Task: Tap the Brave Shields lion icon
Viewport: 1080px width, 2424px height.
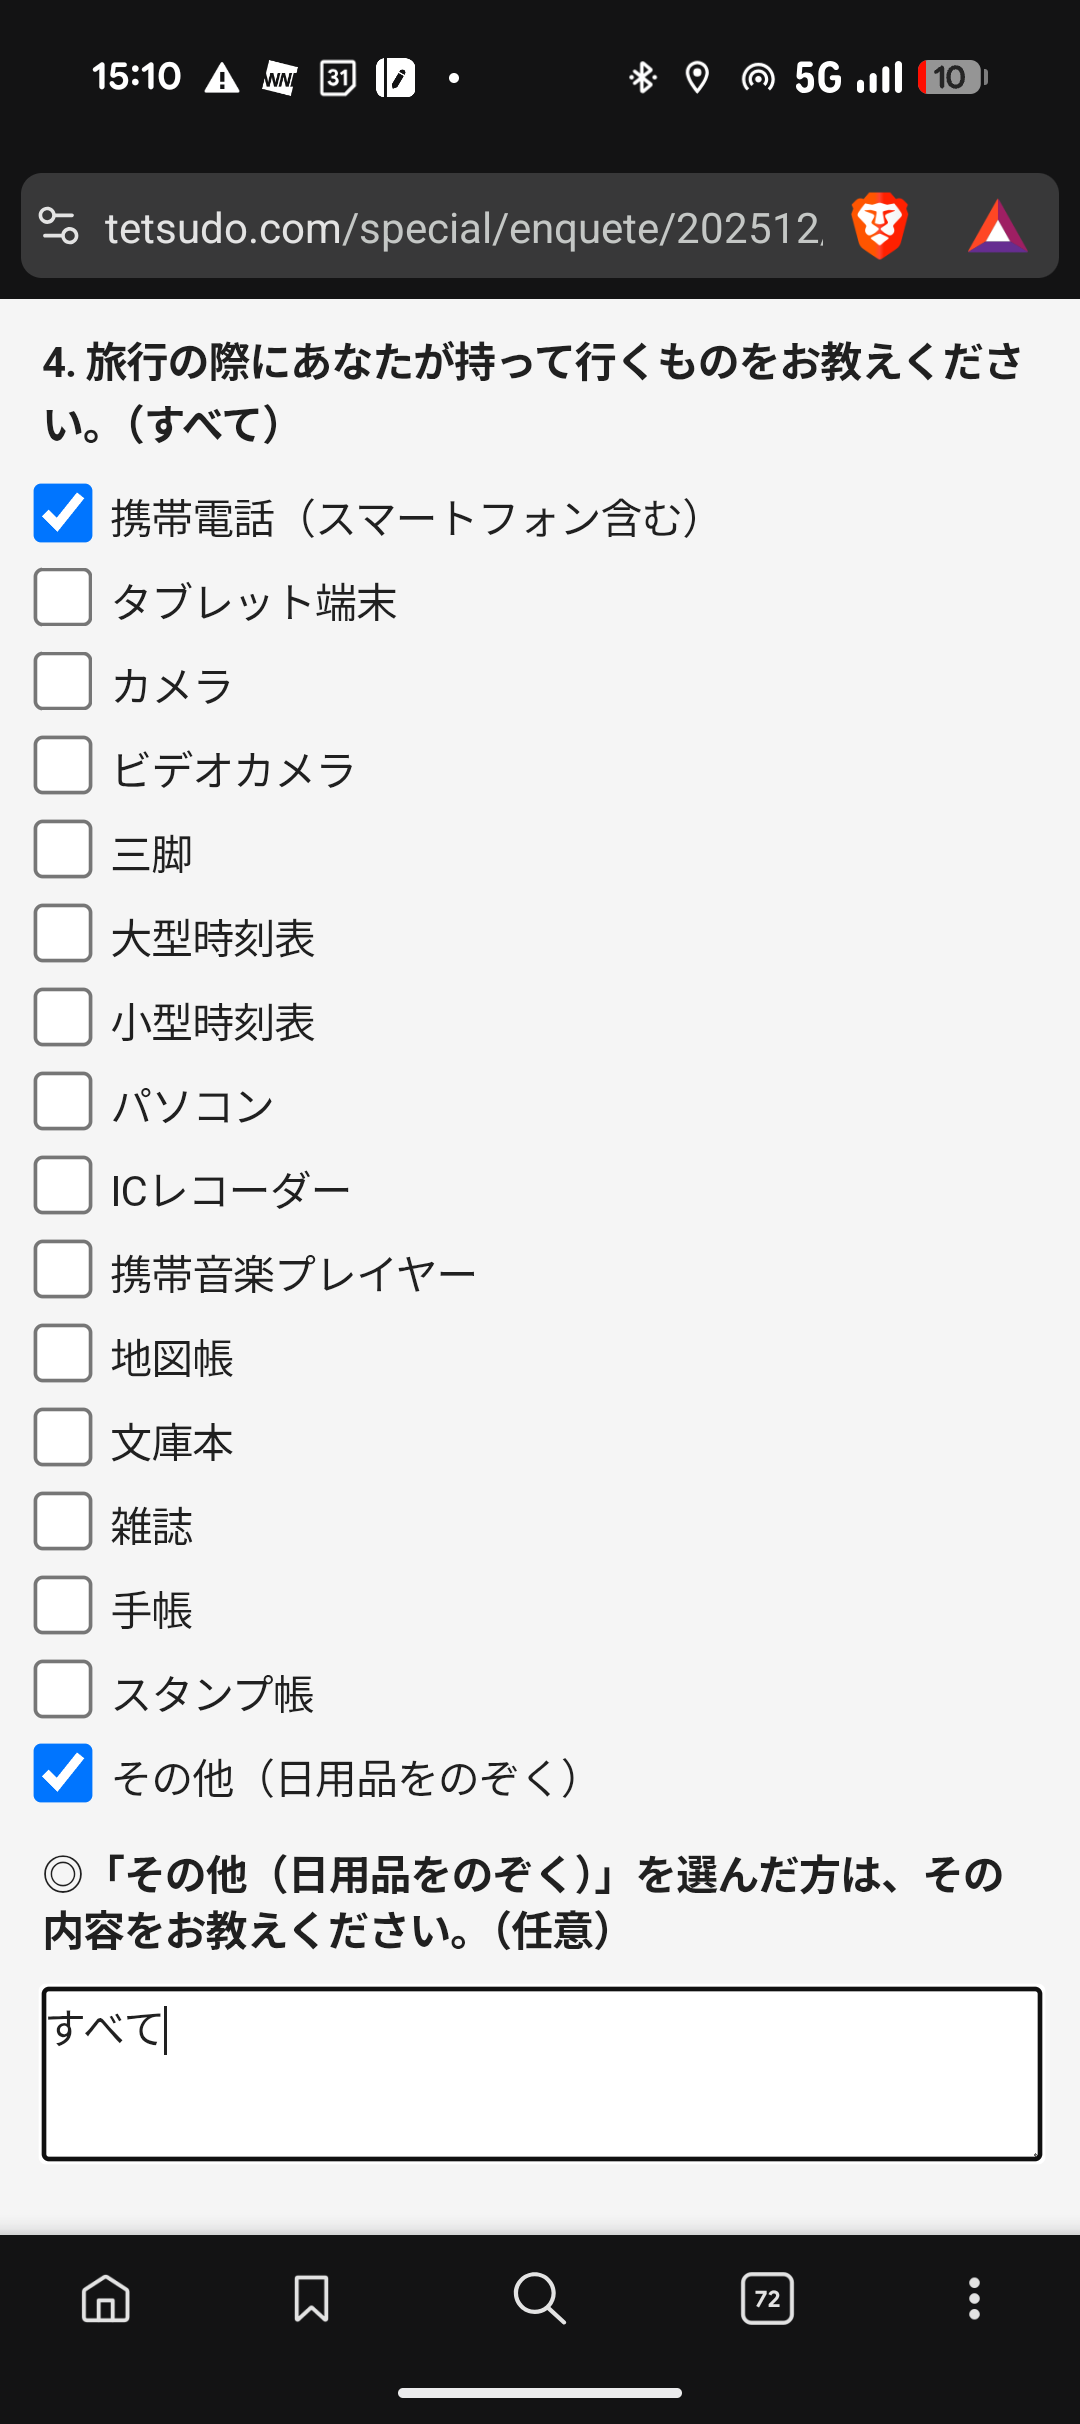Action: [879, 226]
